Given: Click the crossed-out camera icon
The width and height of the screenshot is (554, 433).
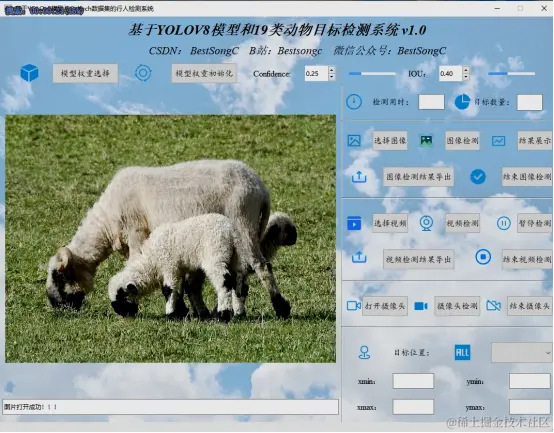Looking at the screenshot, I should [494, 306].
